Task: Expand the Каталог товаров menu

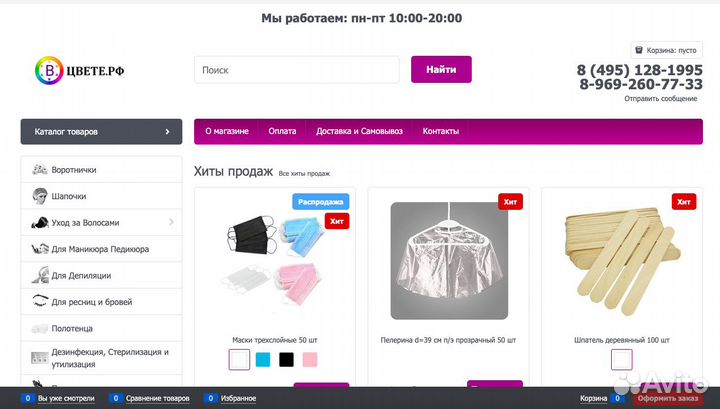Action: pyautogui.click(x=101, y=131)
